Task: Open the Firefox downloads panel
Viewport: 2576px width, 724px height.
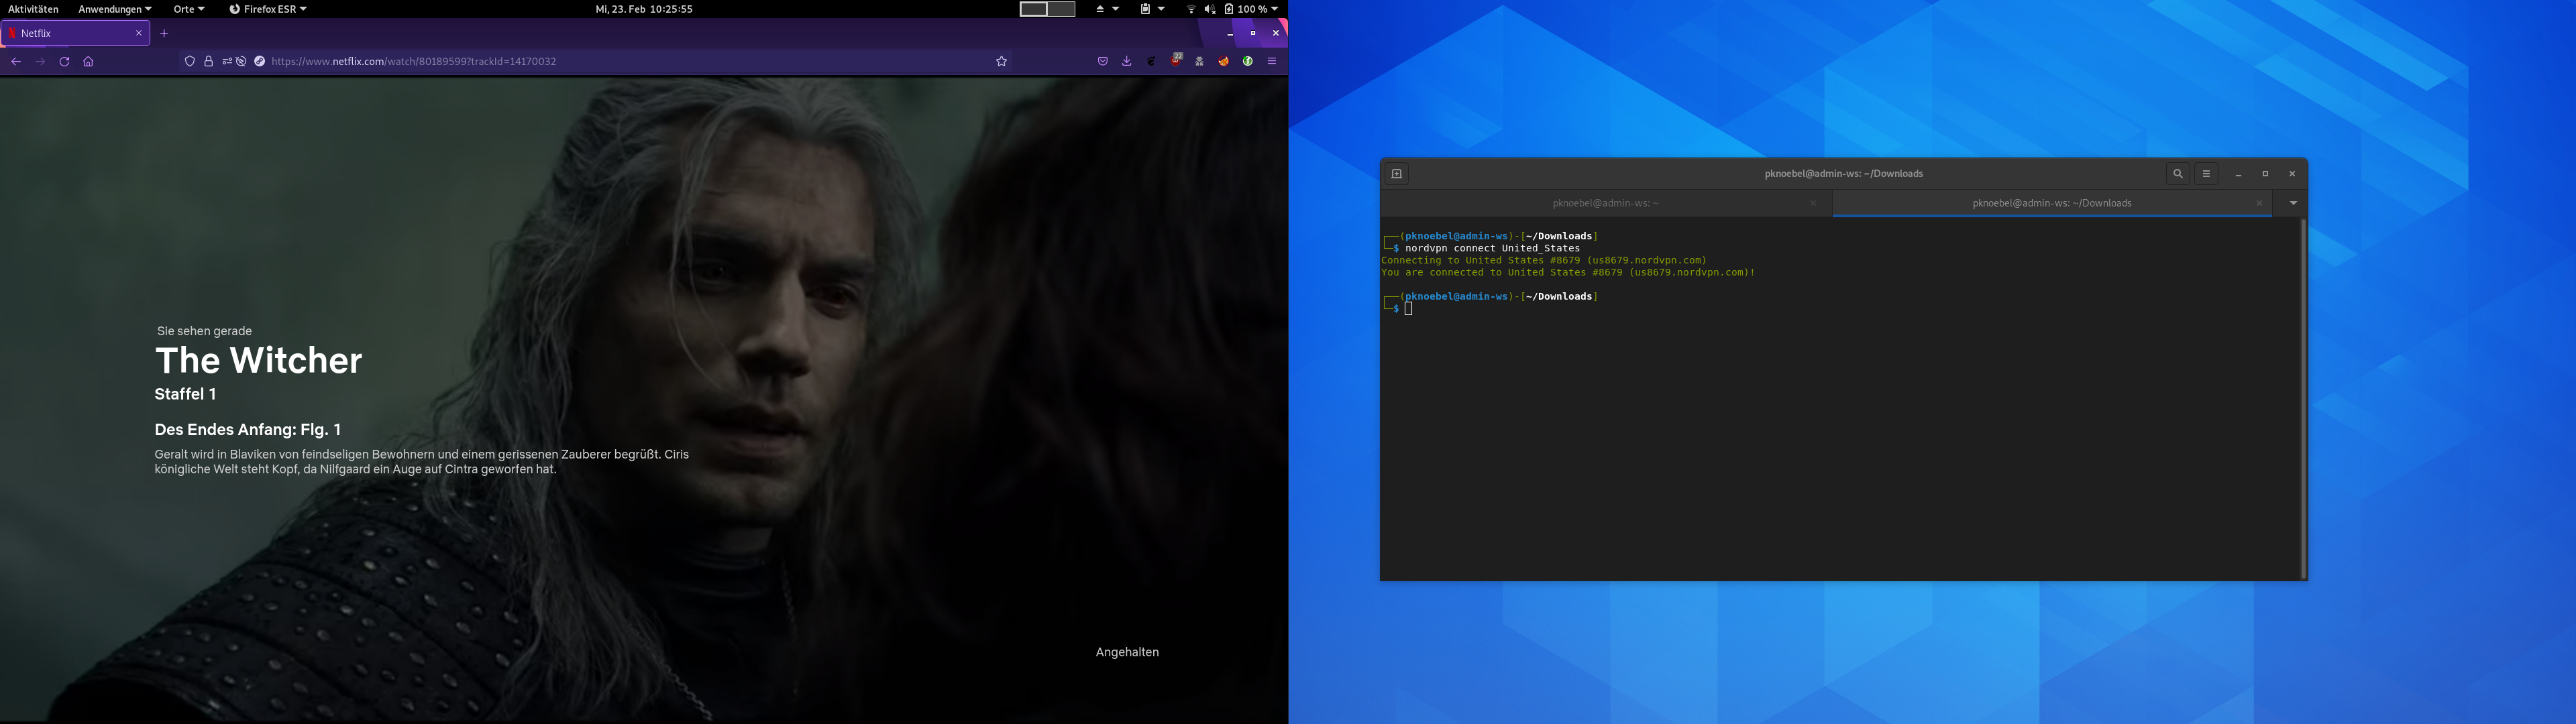Action: 1127,62
